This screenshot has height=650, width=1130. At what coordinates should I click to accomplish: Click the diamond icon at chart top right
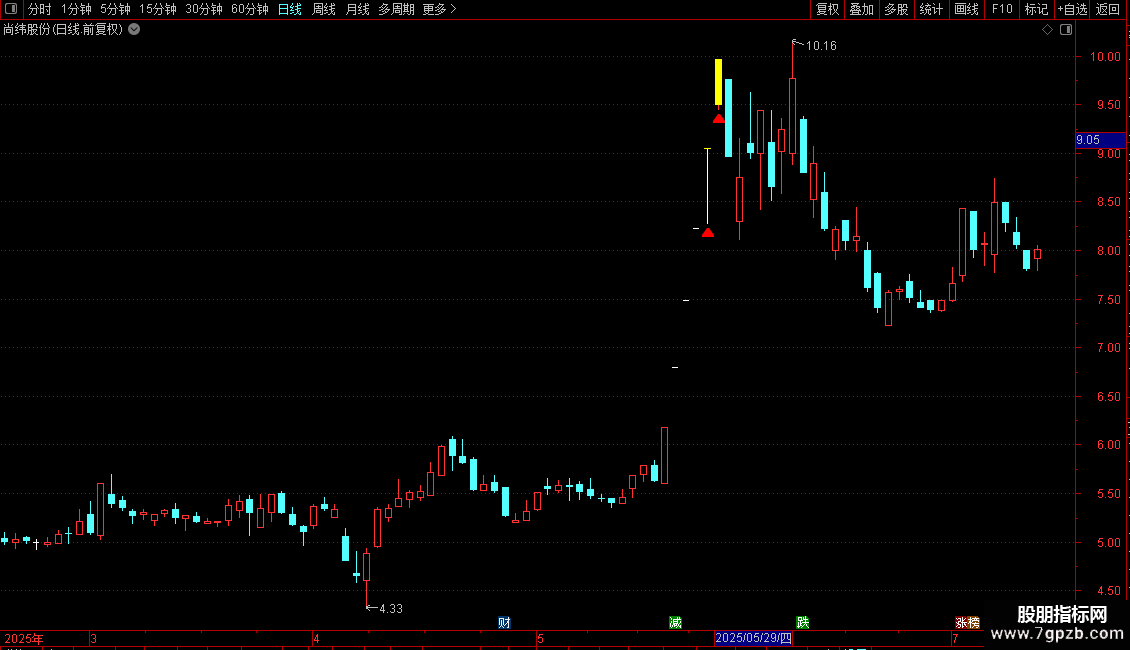pyautogui.click(x=1048, y=30)
